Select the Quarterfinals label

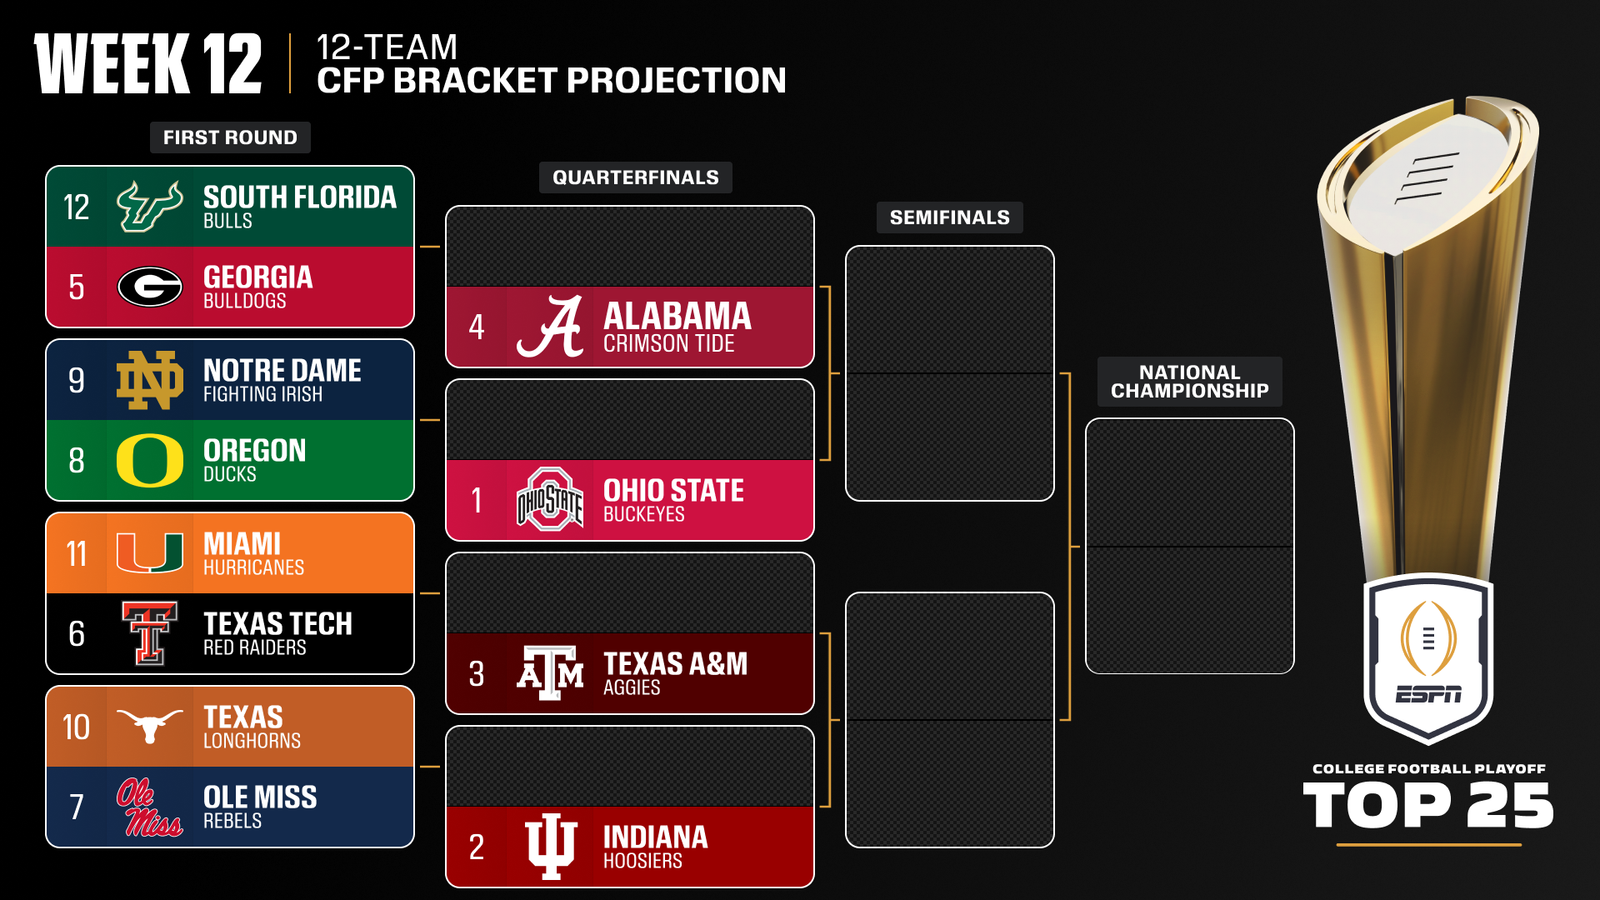[636, 177]
